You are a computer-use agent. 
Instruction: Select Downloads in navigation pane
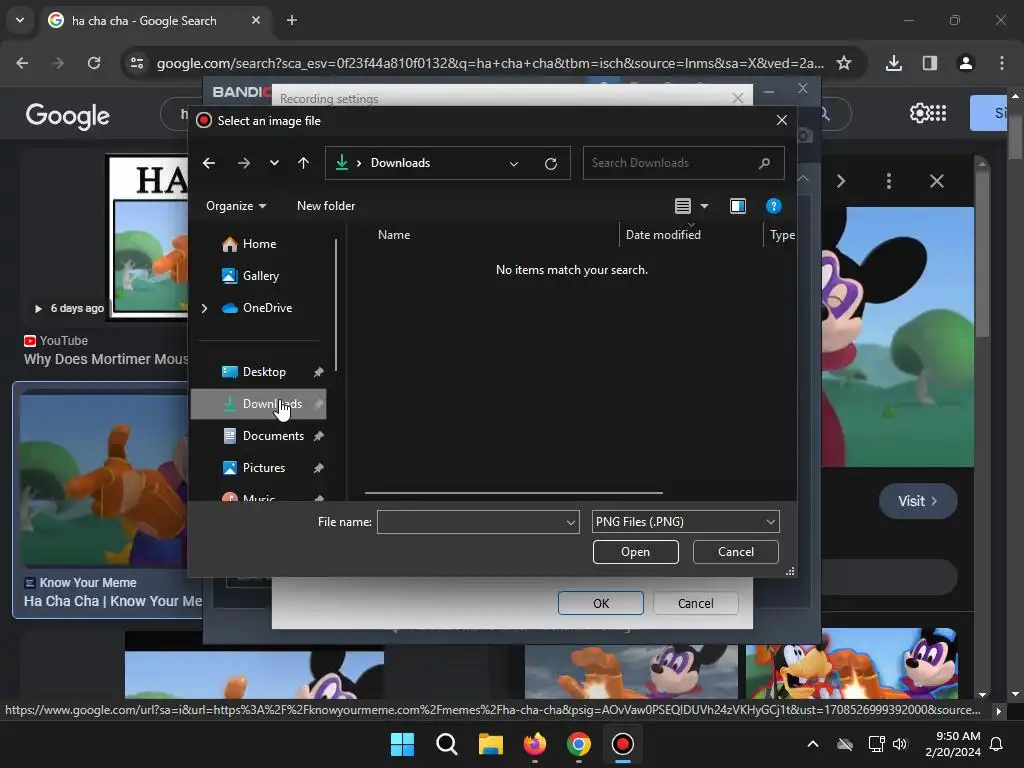[259, 404]
